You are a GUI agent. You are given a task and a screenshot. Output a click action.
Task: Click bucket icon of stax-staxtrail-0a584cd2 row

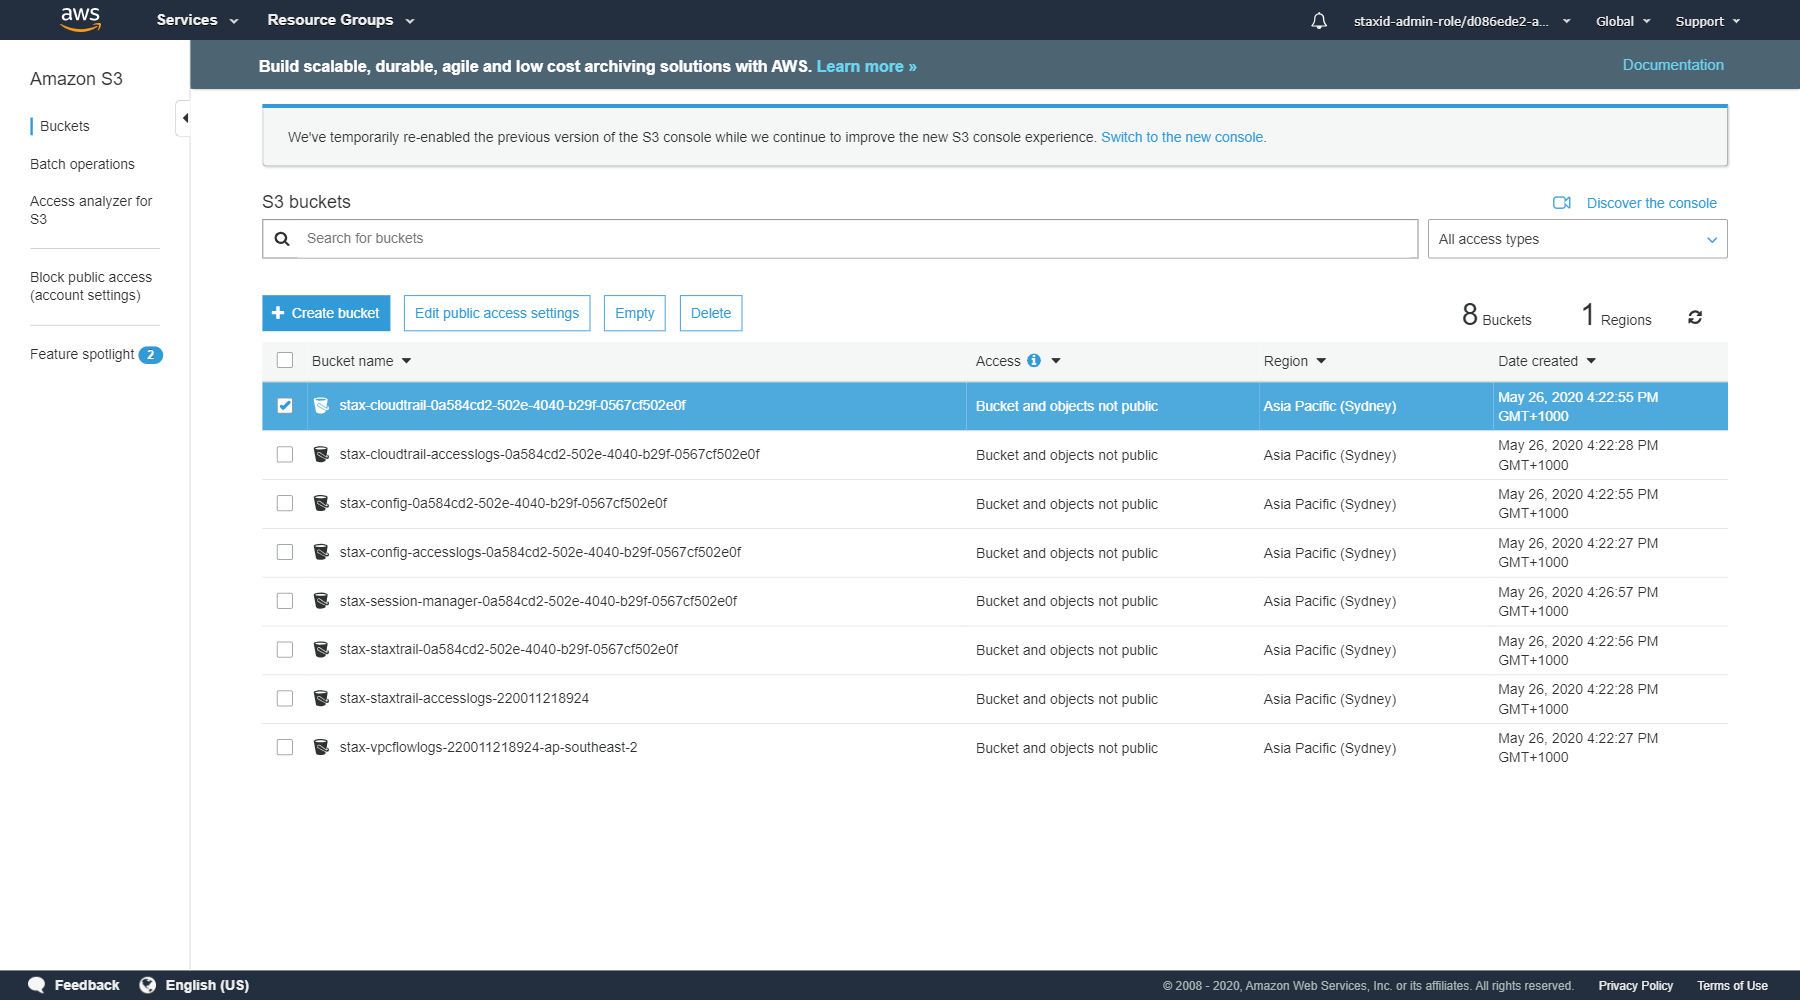[321, 649]
